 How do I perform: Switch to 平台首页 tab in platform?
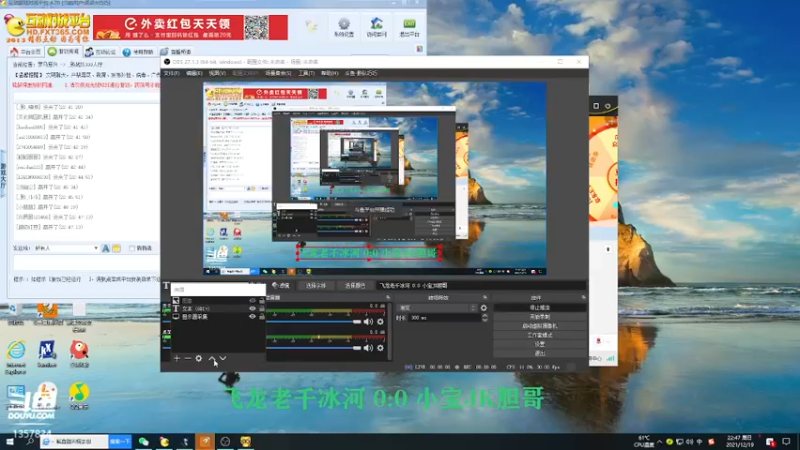point(26,52)
